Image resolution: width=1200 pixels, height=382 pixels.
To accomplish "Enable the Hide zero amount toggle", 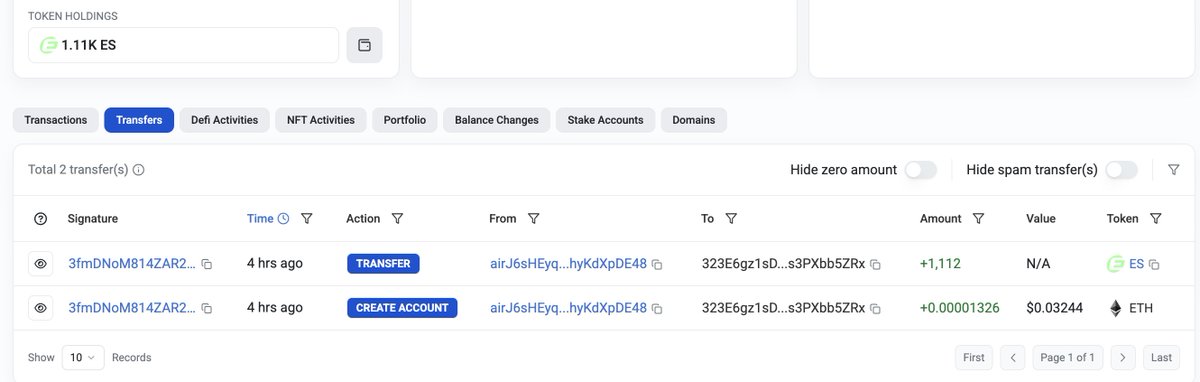I will (x=920, y=170).
